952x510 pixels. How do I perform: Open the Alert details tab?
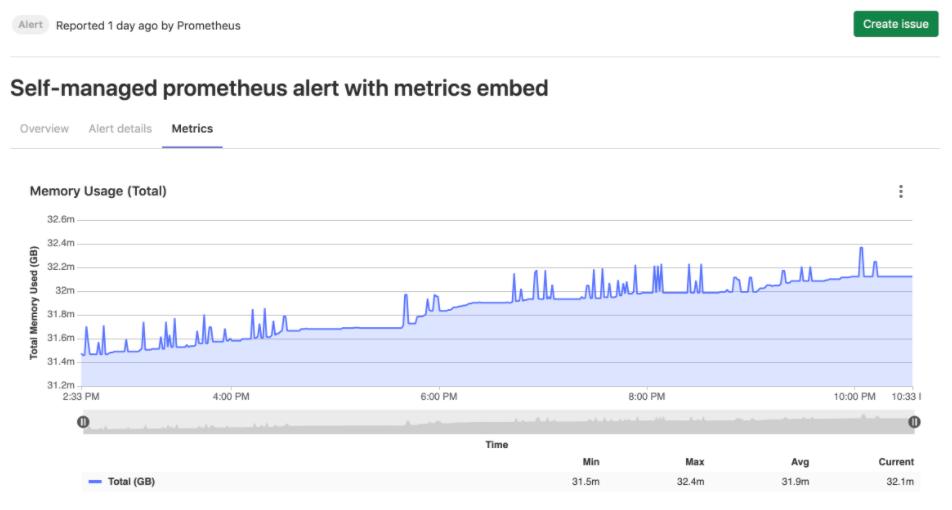coord(120,129)
